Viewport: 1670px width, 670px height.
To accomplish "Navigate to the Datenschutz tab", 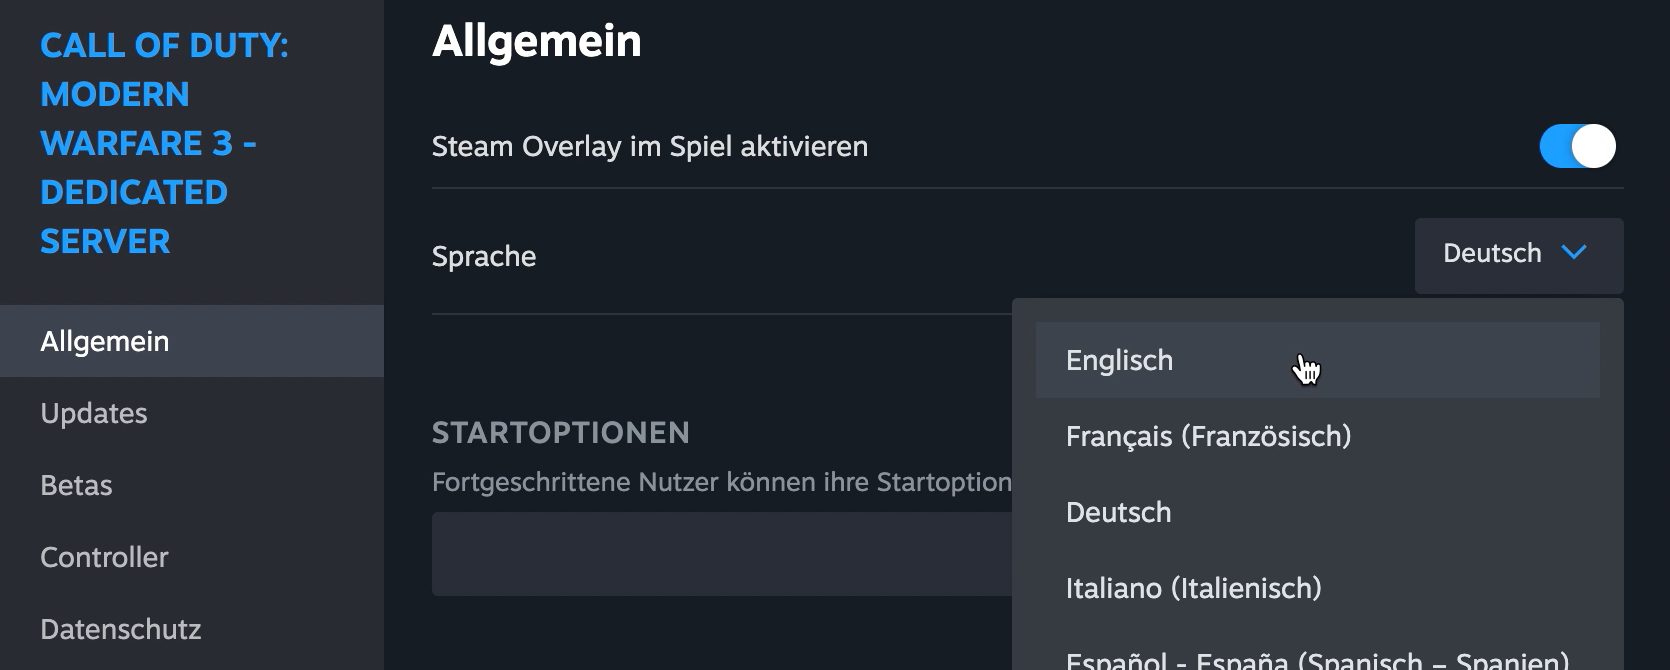I will [x=120, y=630].
